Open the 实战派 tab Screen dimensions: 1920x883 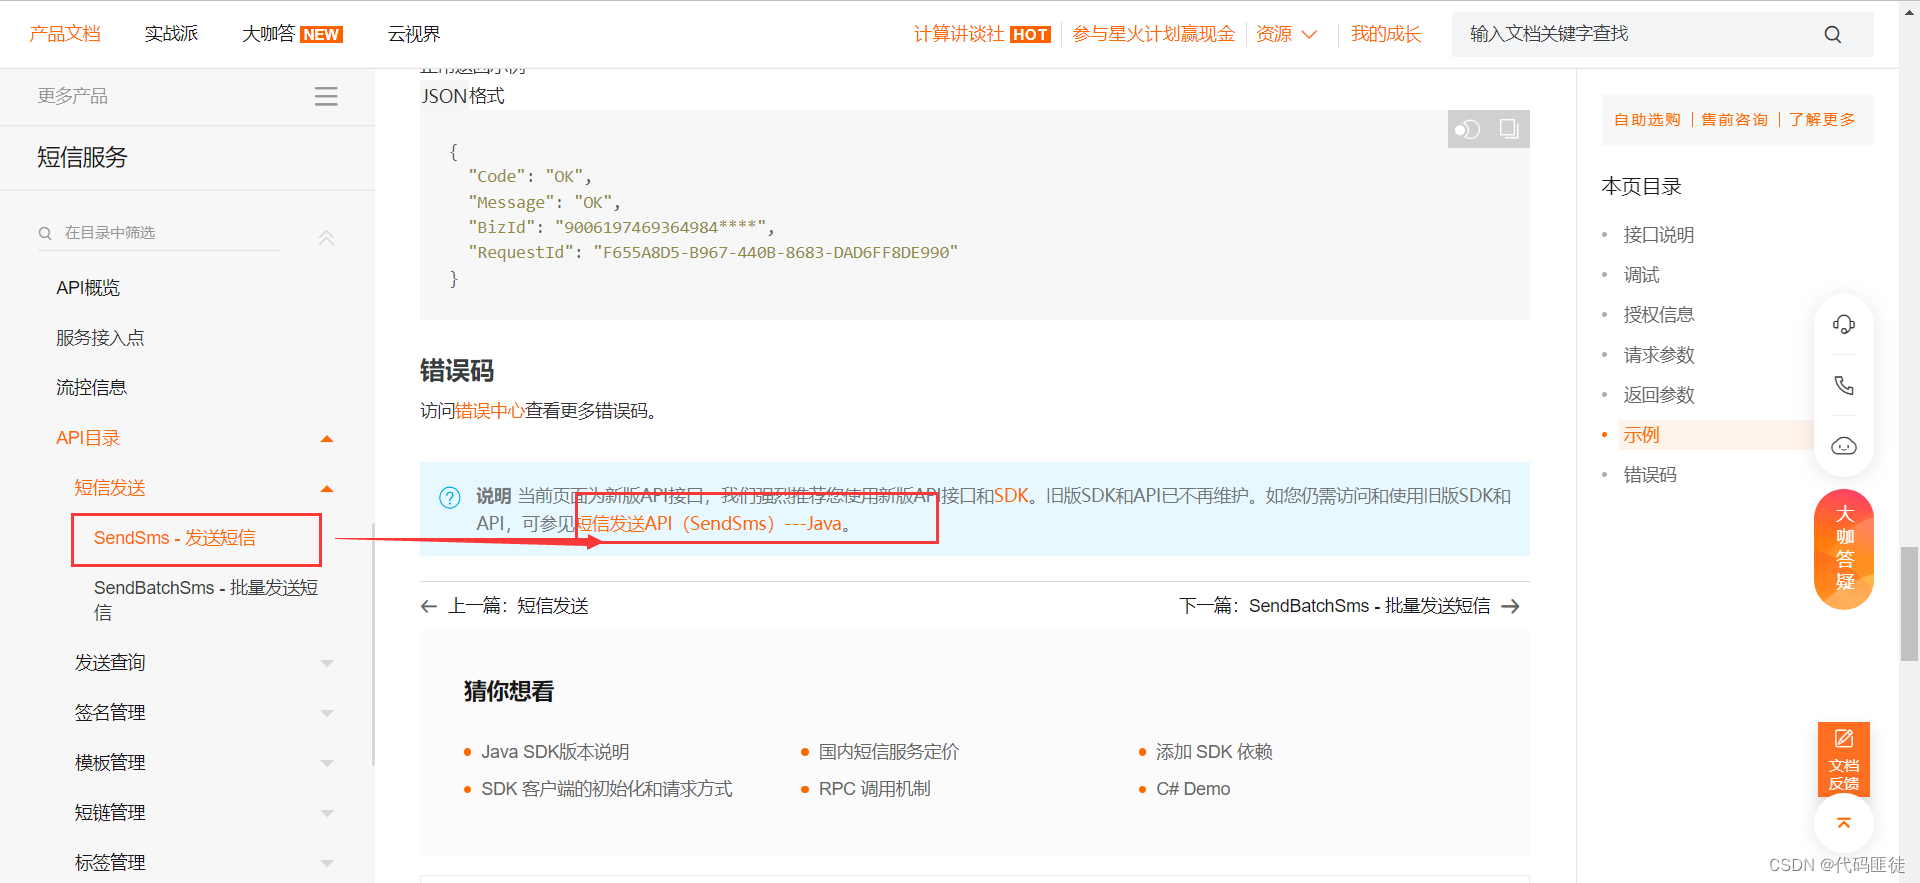point(171,34)
